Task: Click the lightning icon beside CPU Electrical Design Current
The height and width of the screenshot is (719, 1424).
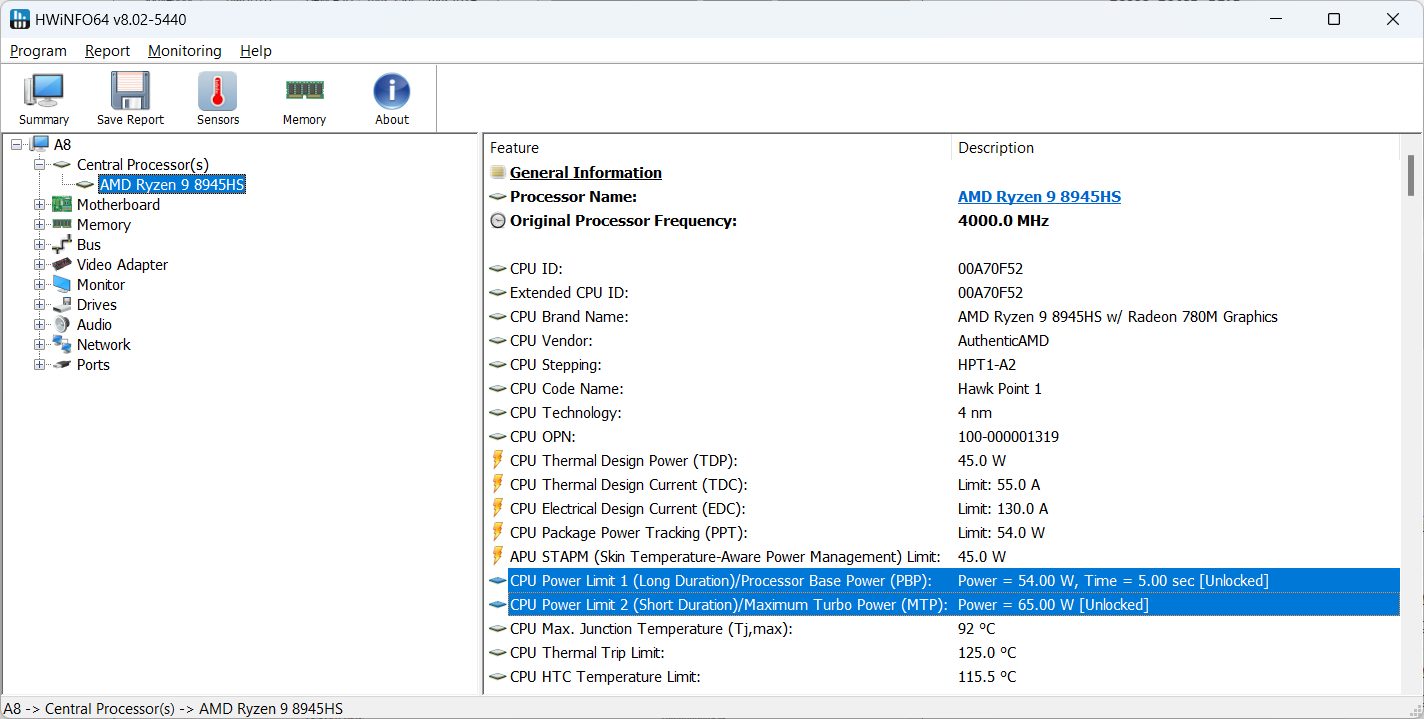Action: (x=498, y=508)
